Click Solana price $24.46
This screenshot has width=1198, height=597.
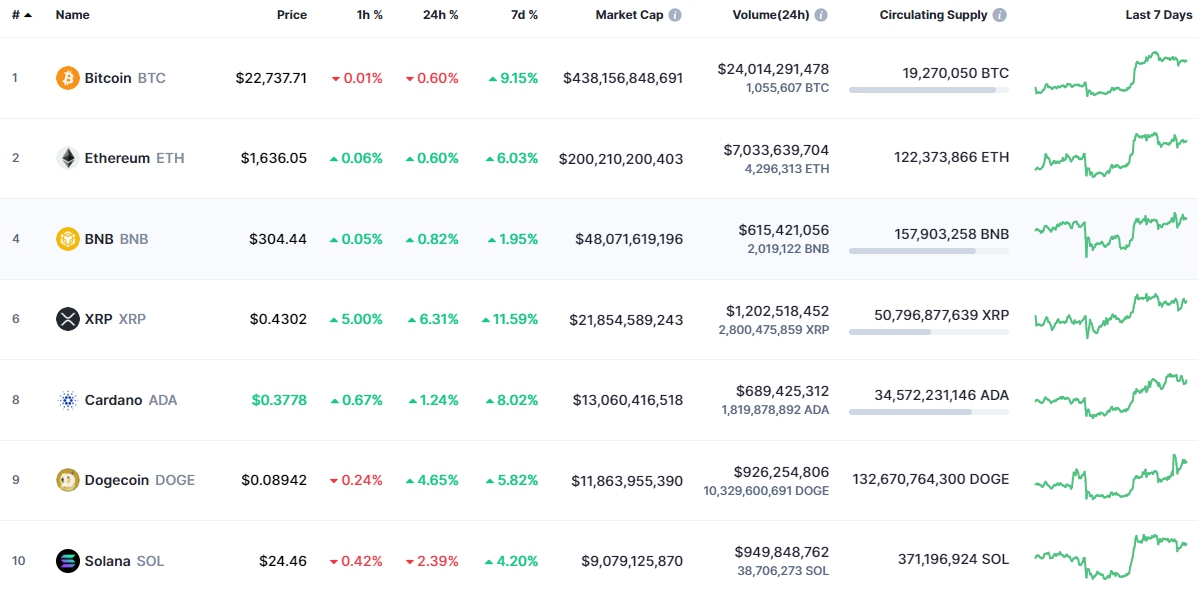(283, 561)
